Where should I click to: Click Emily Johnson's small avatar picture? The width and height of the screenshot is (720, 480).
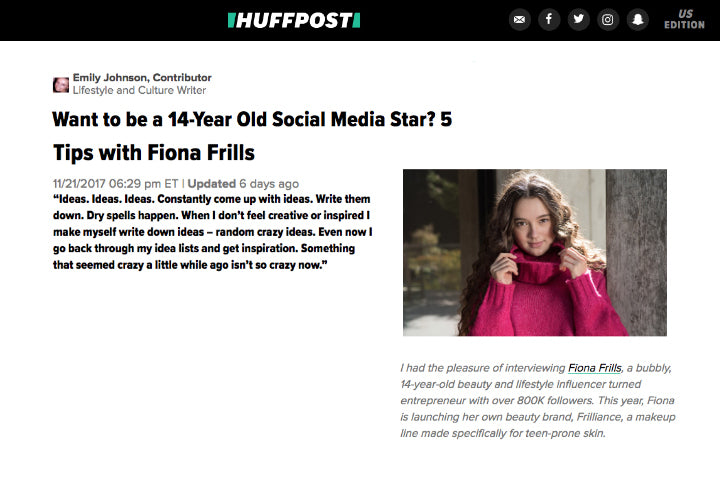(x=61, y=85)
